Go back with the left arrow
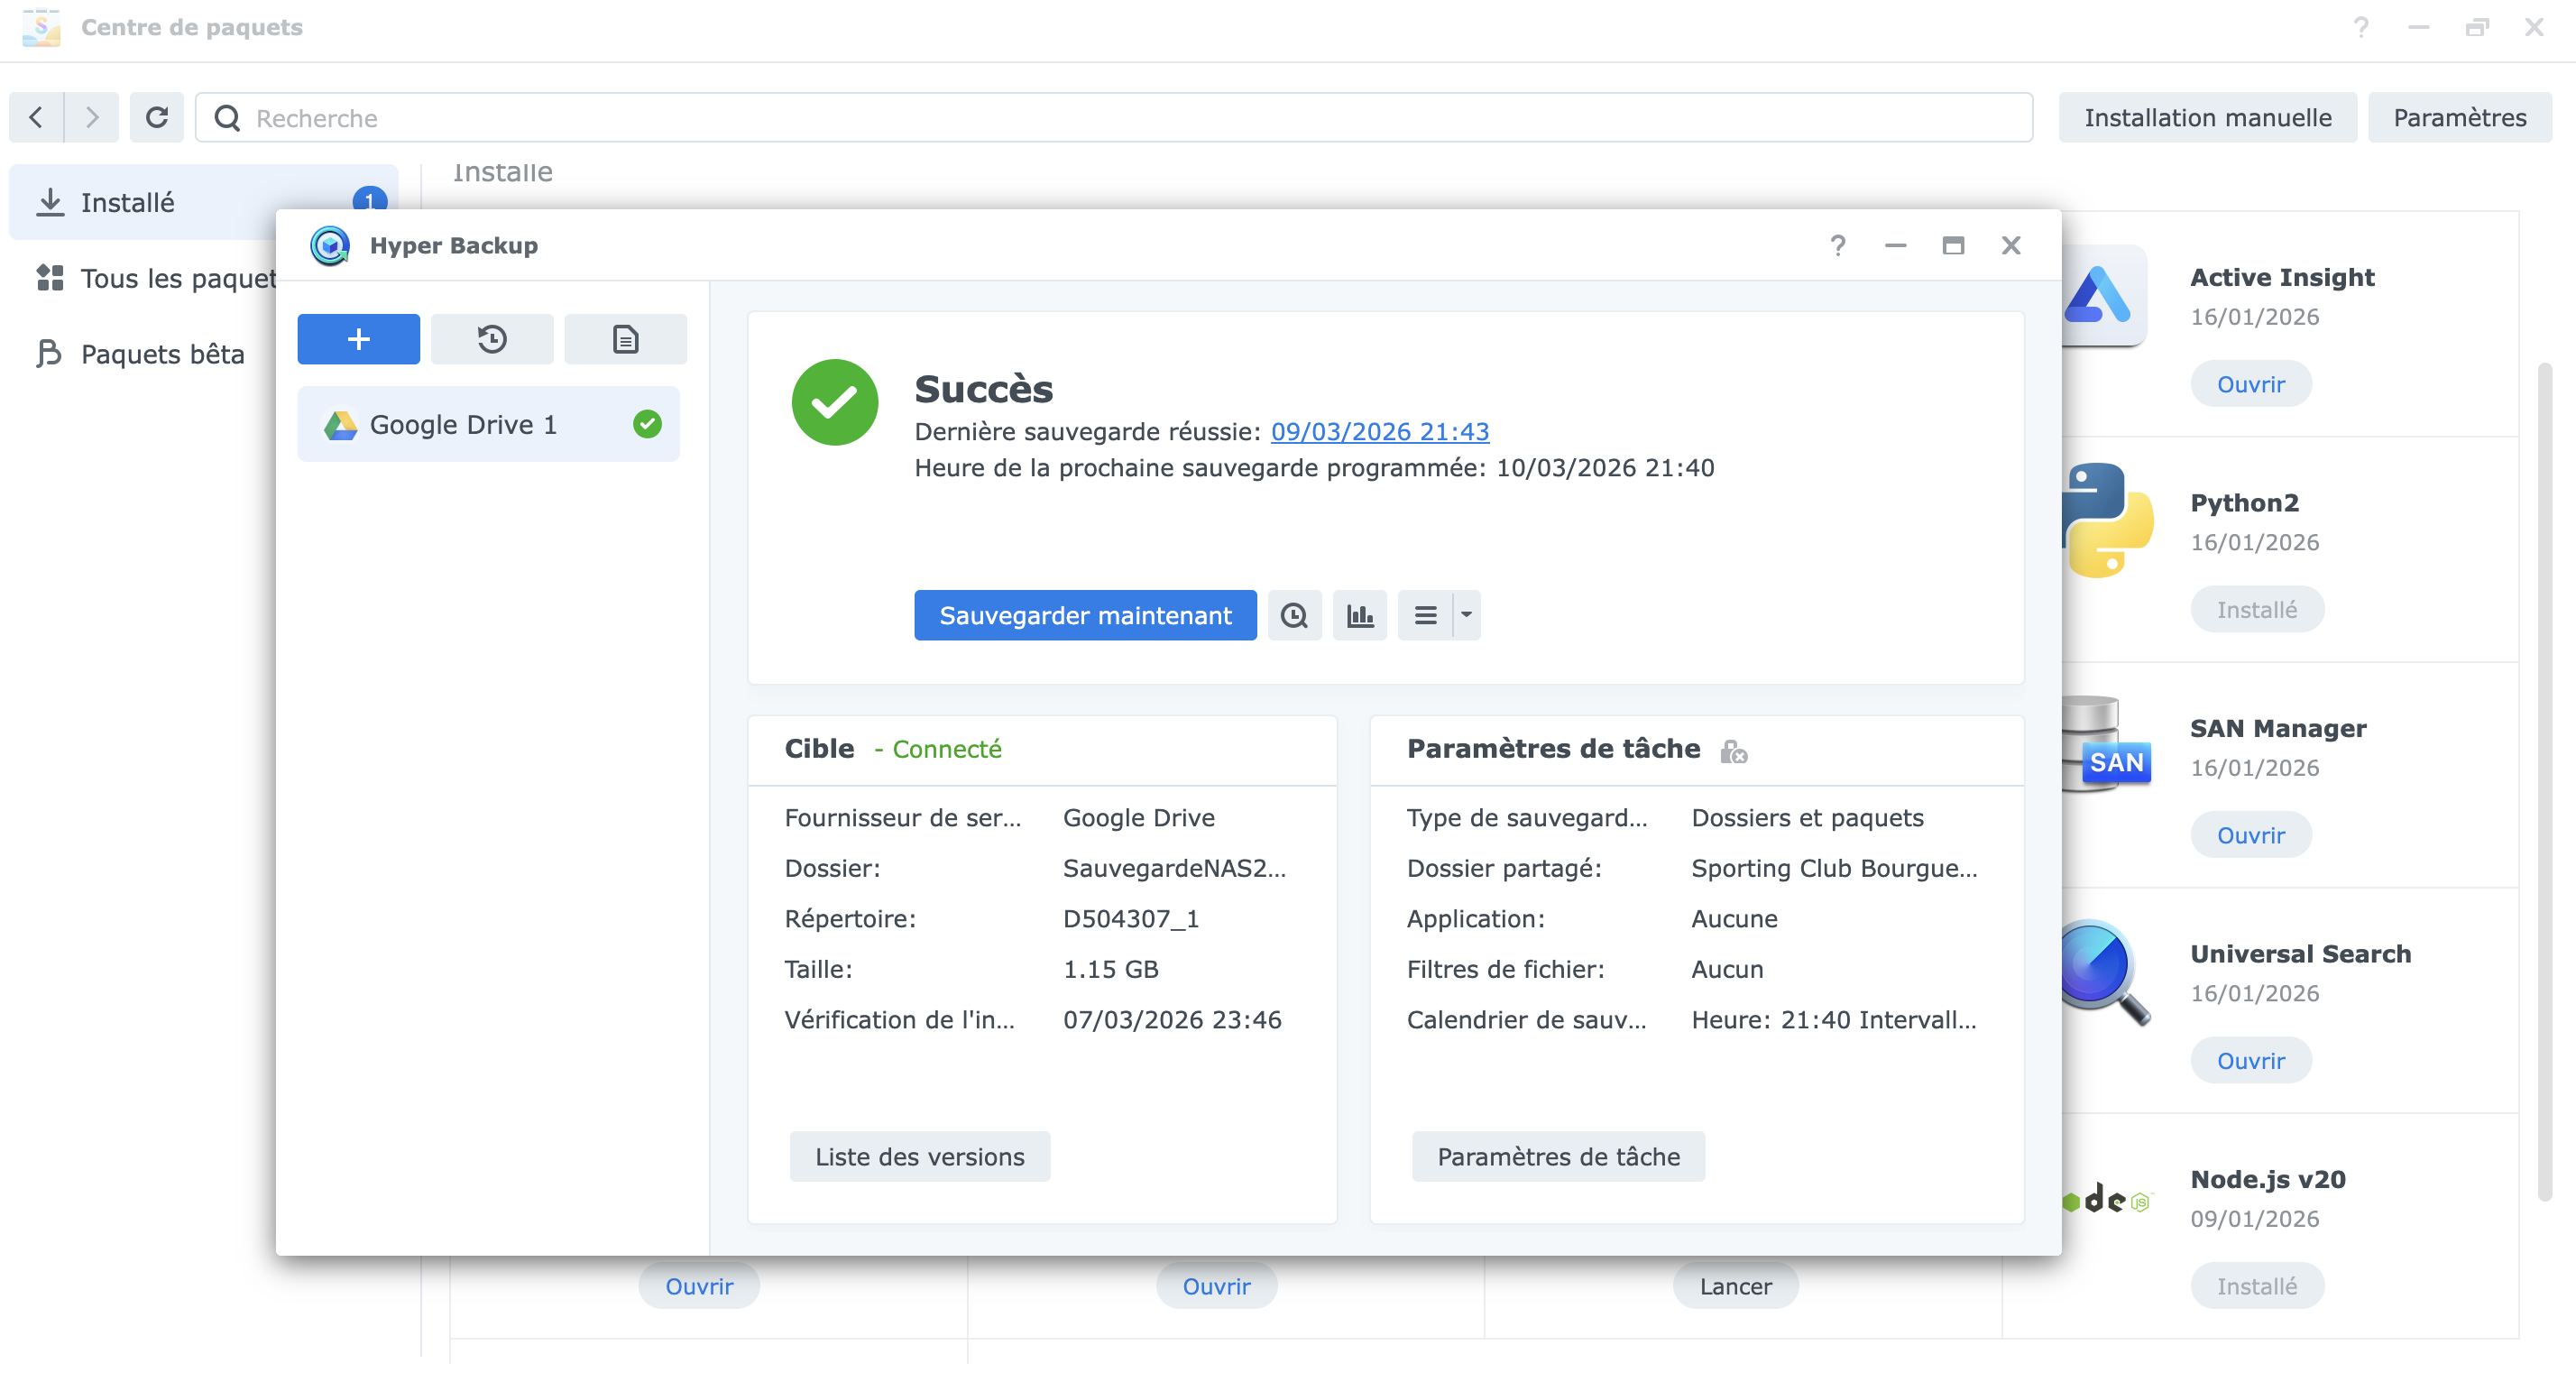 [36, 118]
